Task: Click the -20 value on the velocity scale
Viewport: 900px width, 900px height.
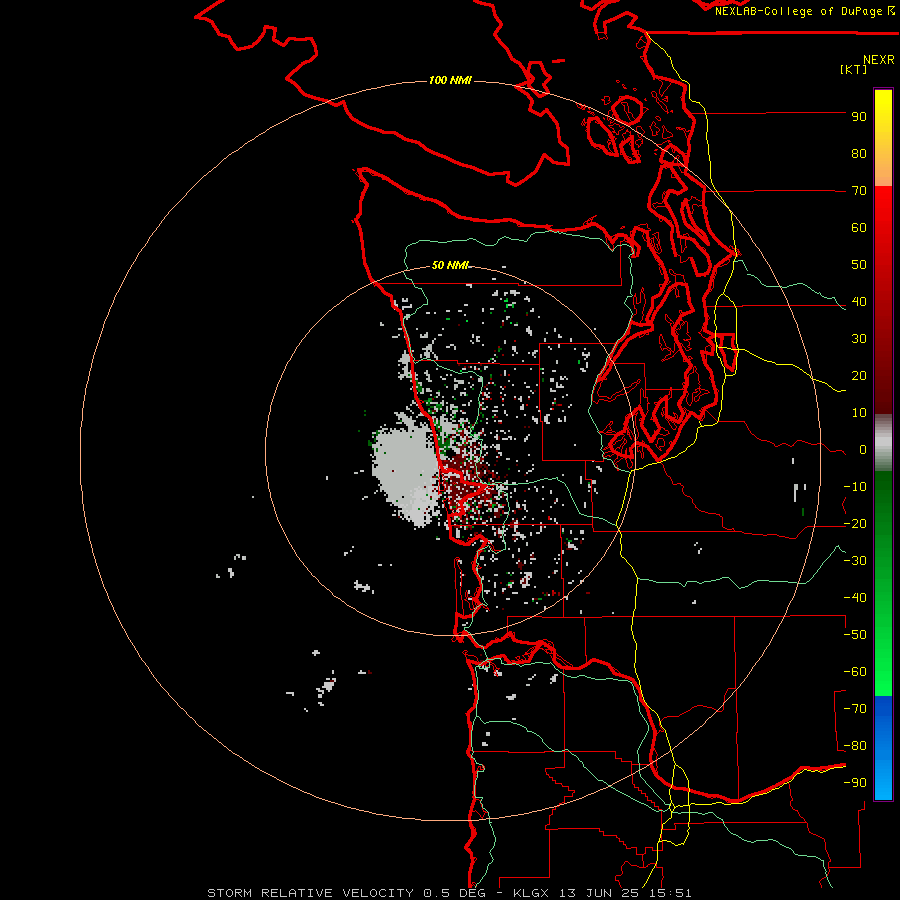Action: pyautogui.click(x=855, y=524)
